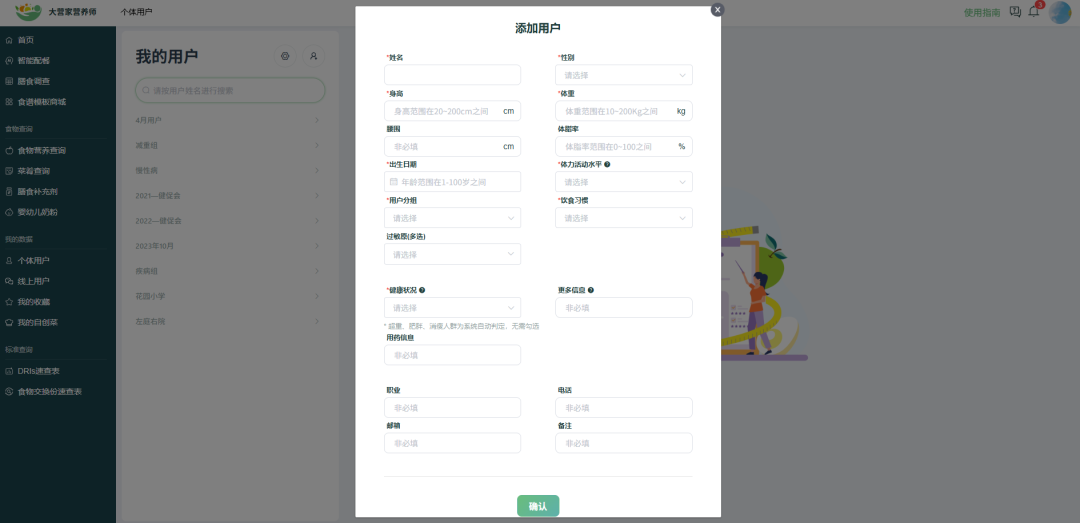
Task: Click the 更多信息 input field
Action: [624, 307]
